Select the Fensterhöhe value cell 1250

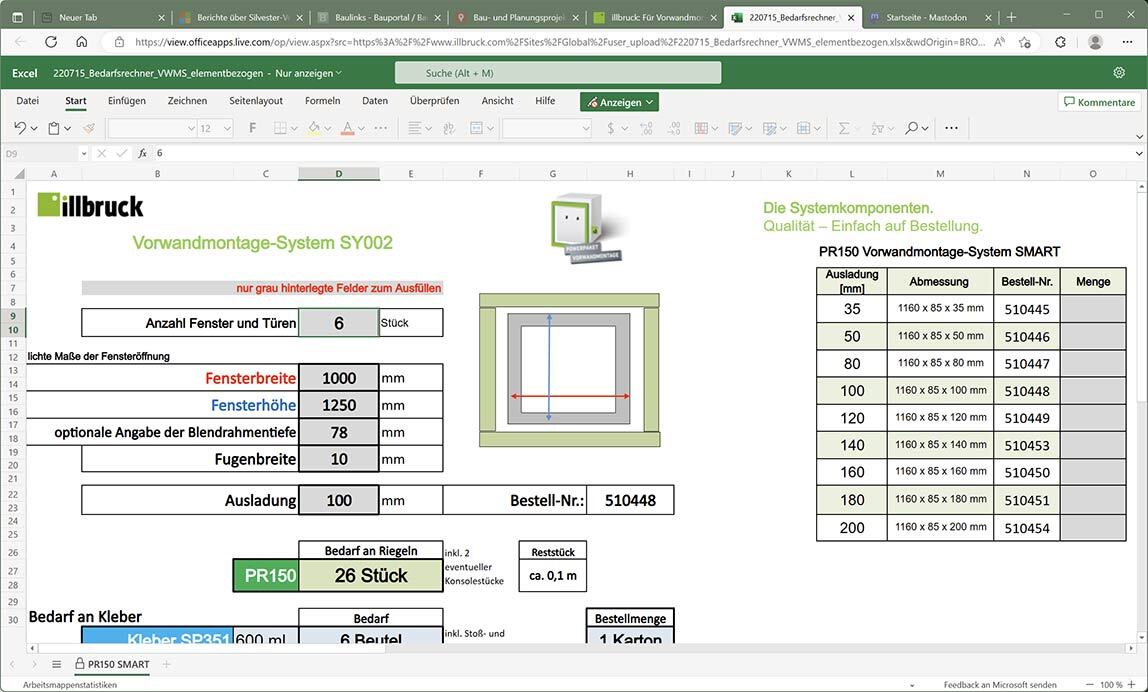coord(339,405)
